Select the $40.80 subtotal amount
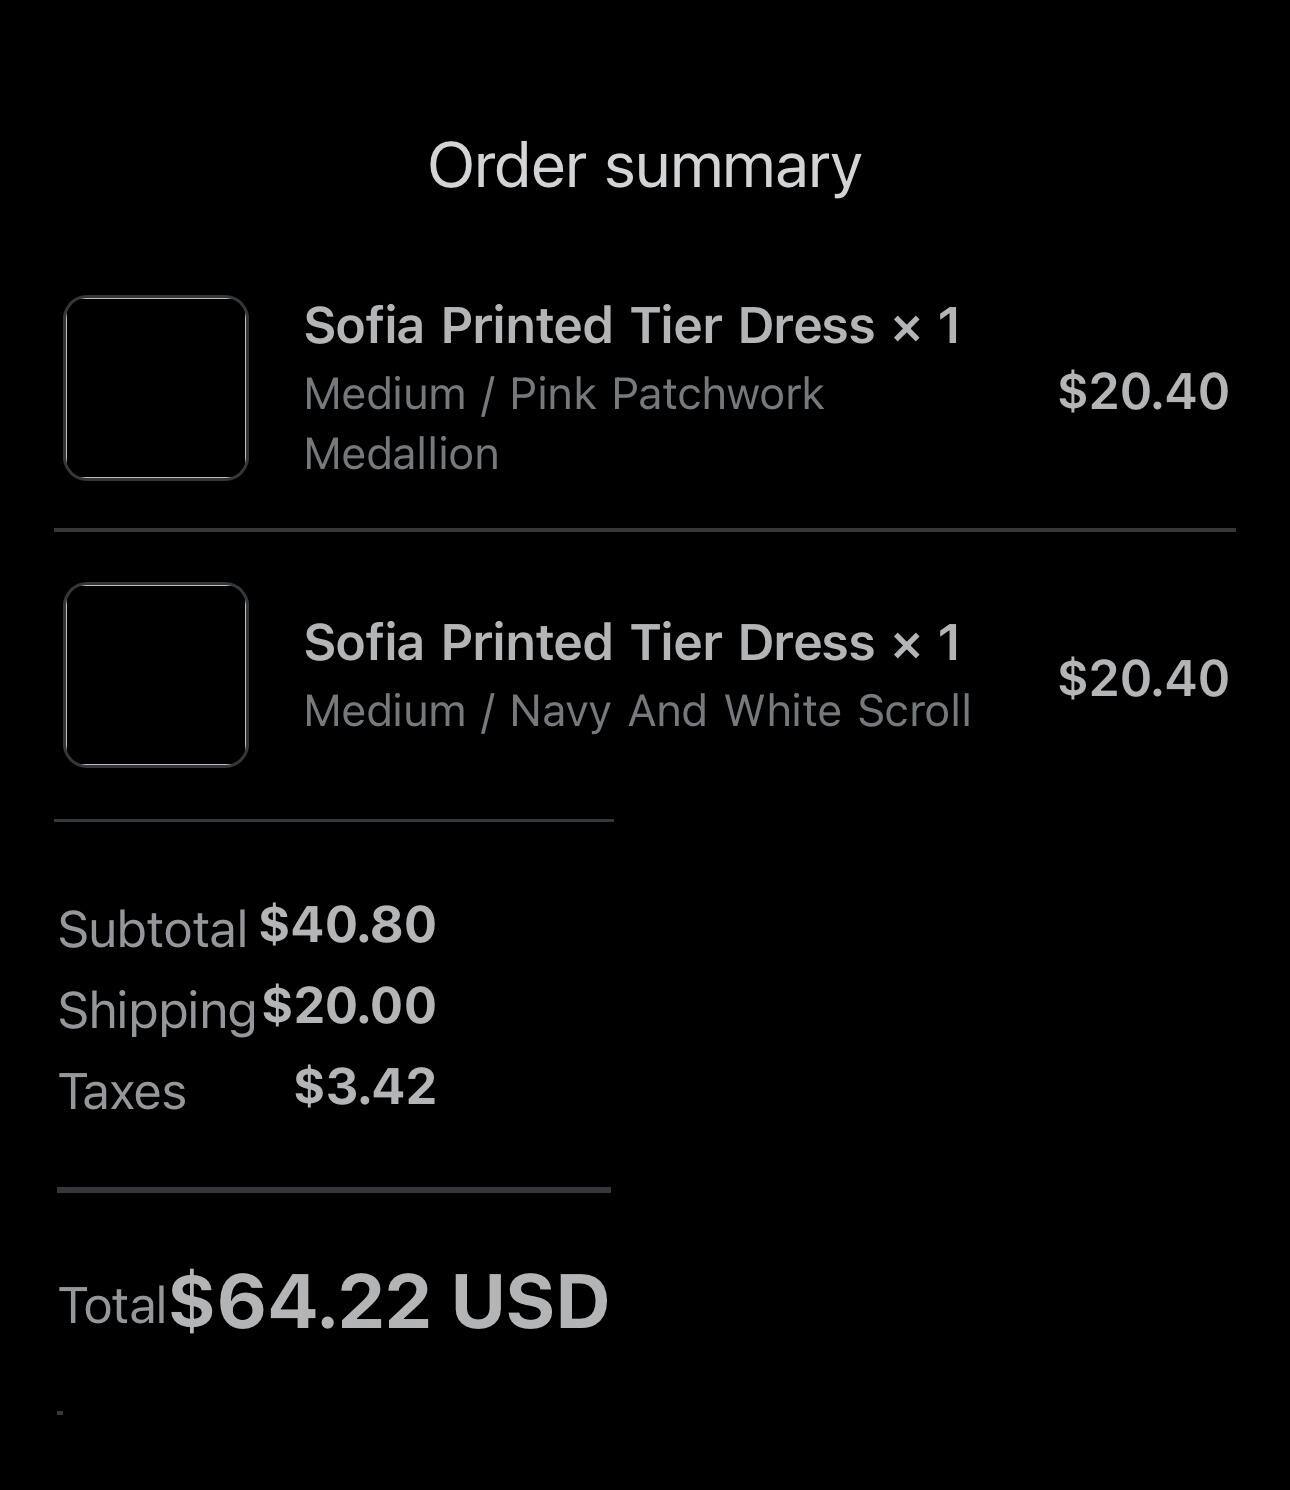This screenshot has width=1290, height=1490. point(348,925)
